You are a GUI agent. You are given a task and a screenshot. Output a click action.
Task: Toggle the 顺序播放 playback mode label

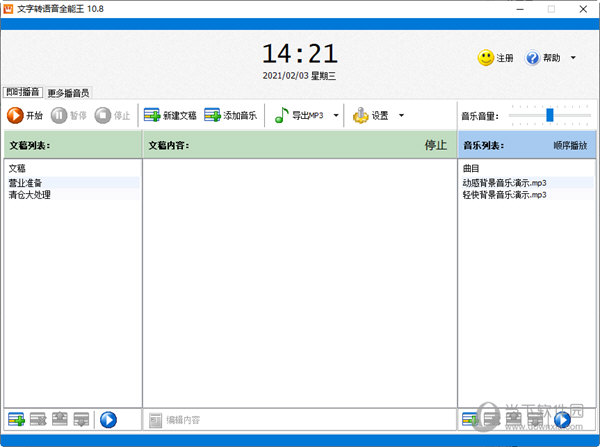pos(570,145)
